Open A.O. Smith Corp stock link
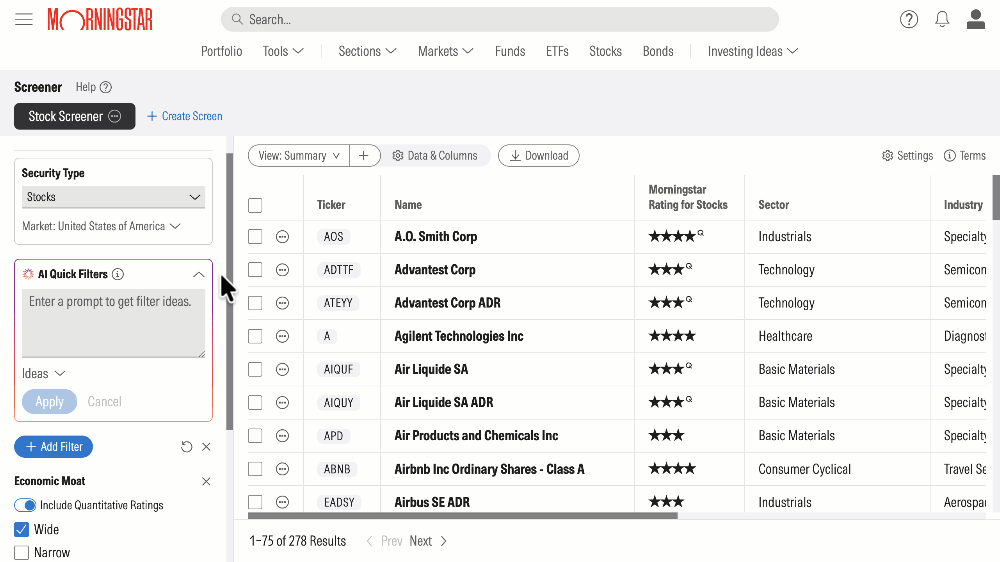 click(x=436, y=237)
